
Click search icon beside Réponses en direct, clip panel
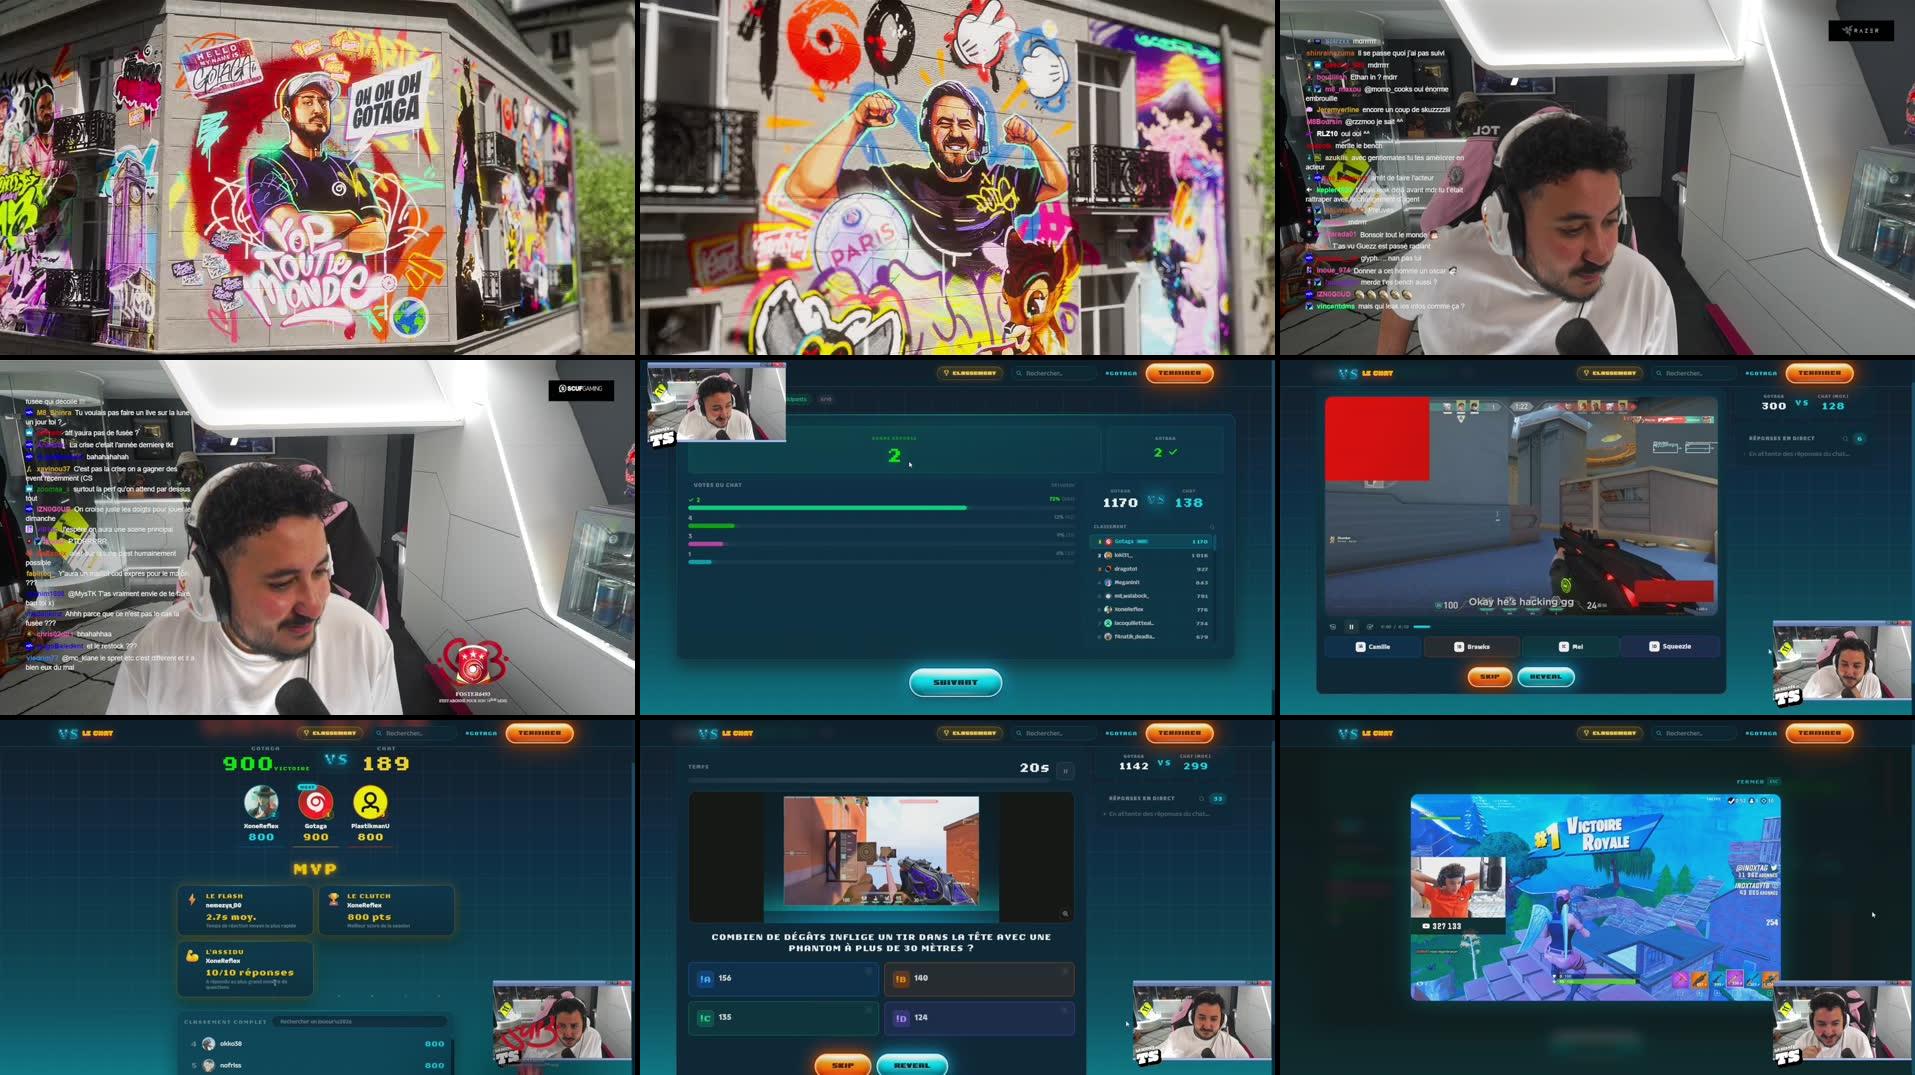1845,438
